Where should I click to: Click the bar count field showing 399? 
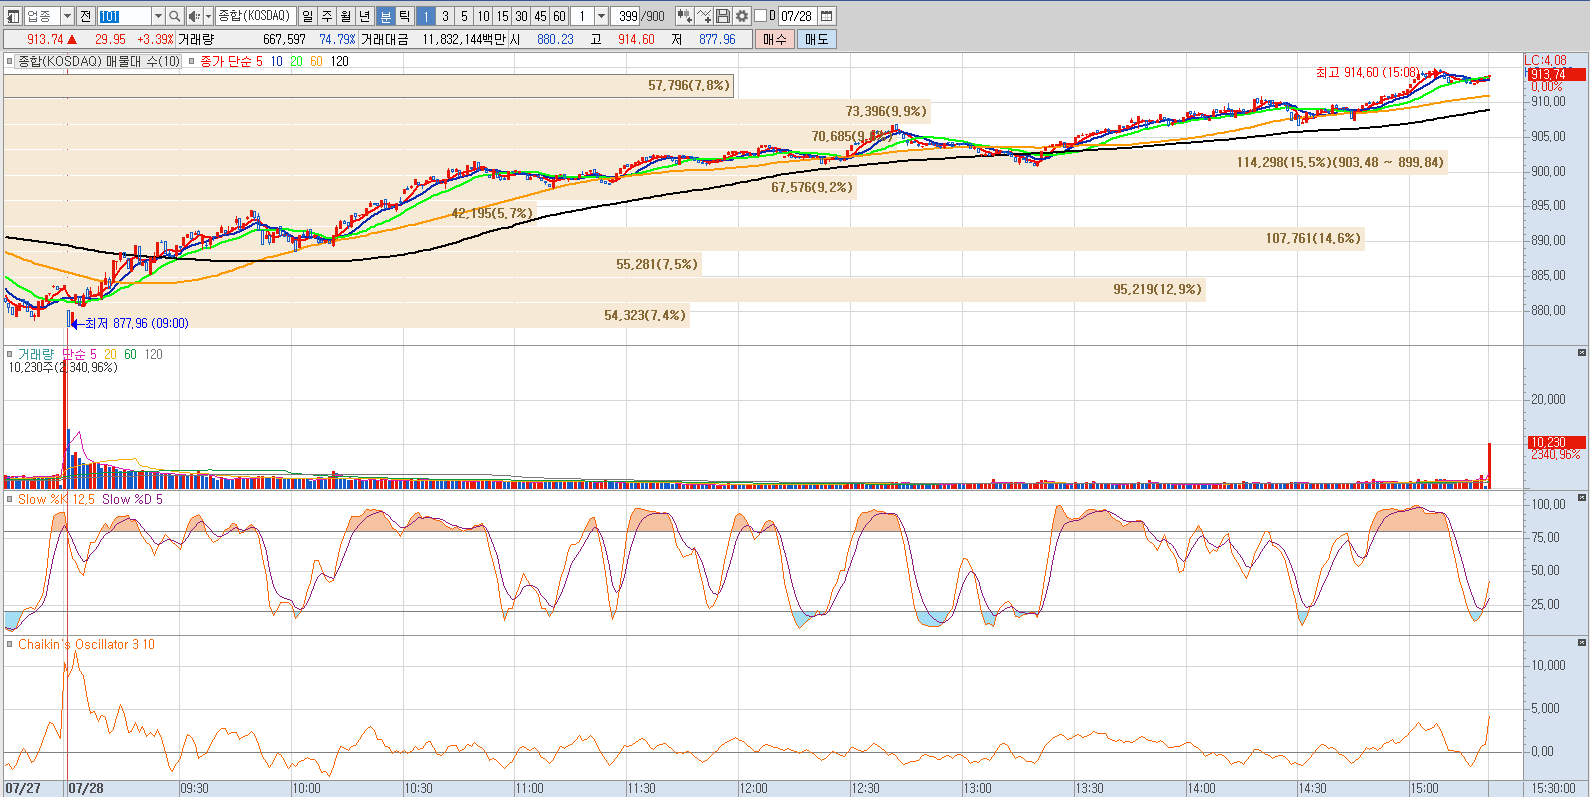click(x=627, y=16)
